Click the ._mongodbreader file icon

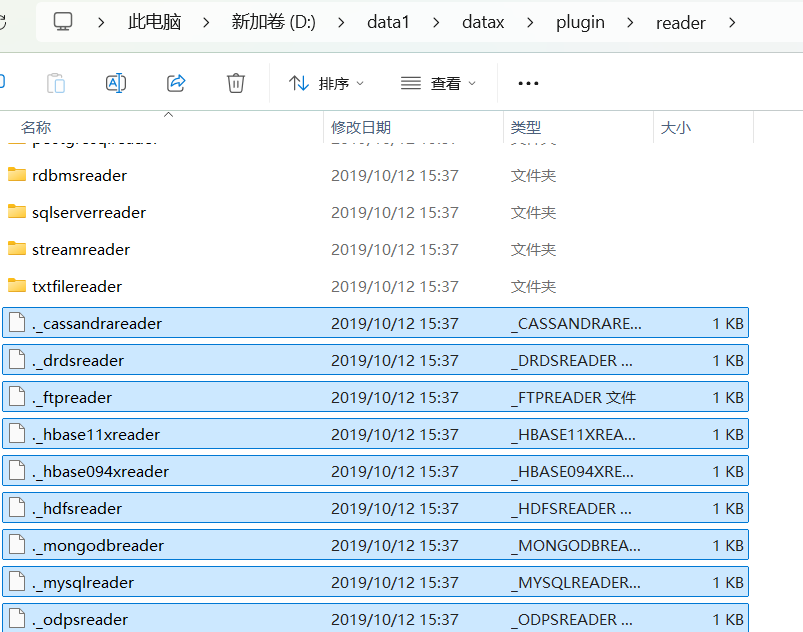(17, 544)
